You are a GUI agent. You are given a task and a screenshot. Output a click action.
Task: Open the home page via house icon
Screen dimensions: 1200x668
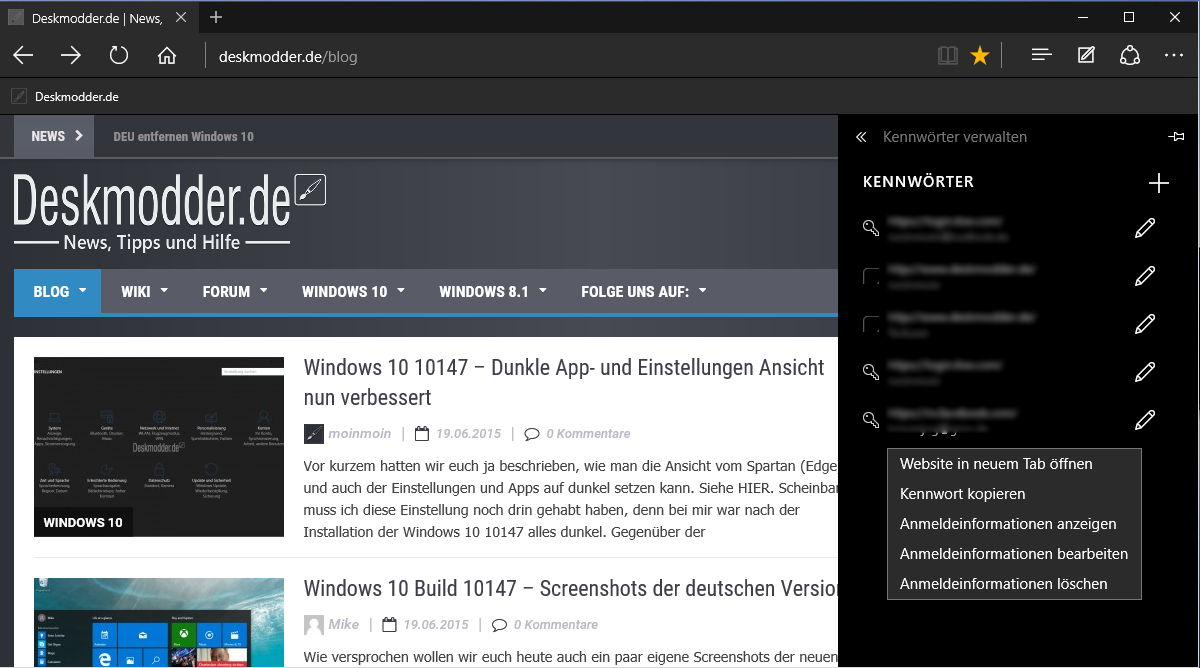click(167, 56)
